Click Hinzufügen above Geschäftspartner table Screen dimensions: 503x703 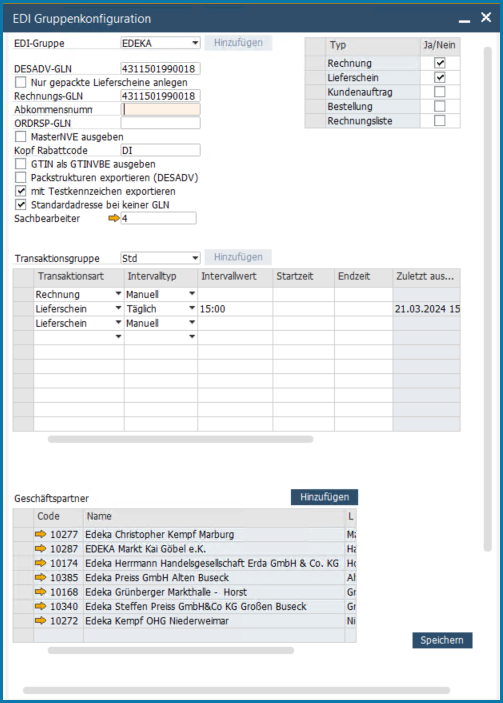324,497
